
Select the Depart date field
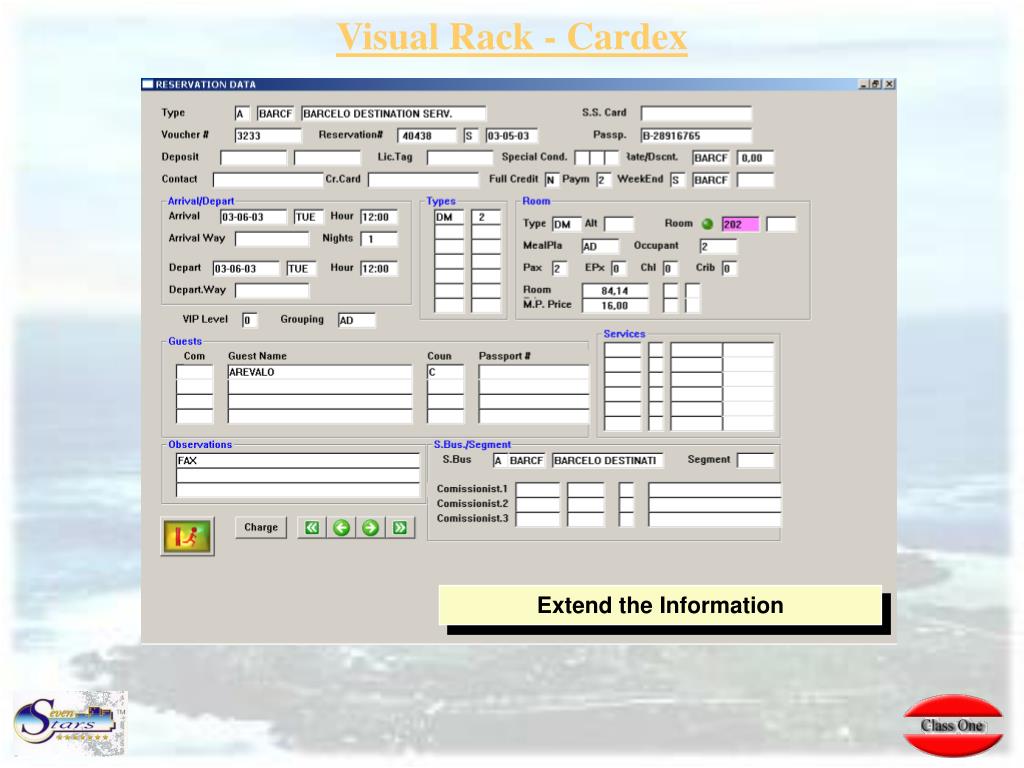[246, 268]
